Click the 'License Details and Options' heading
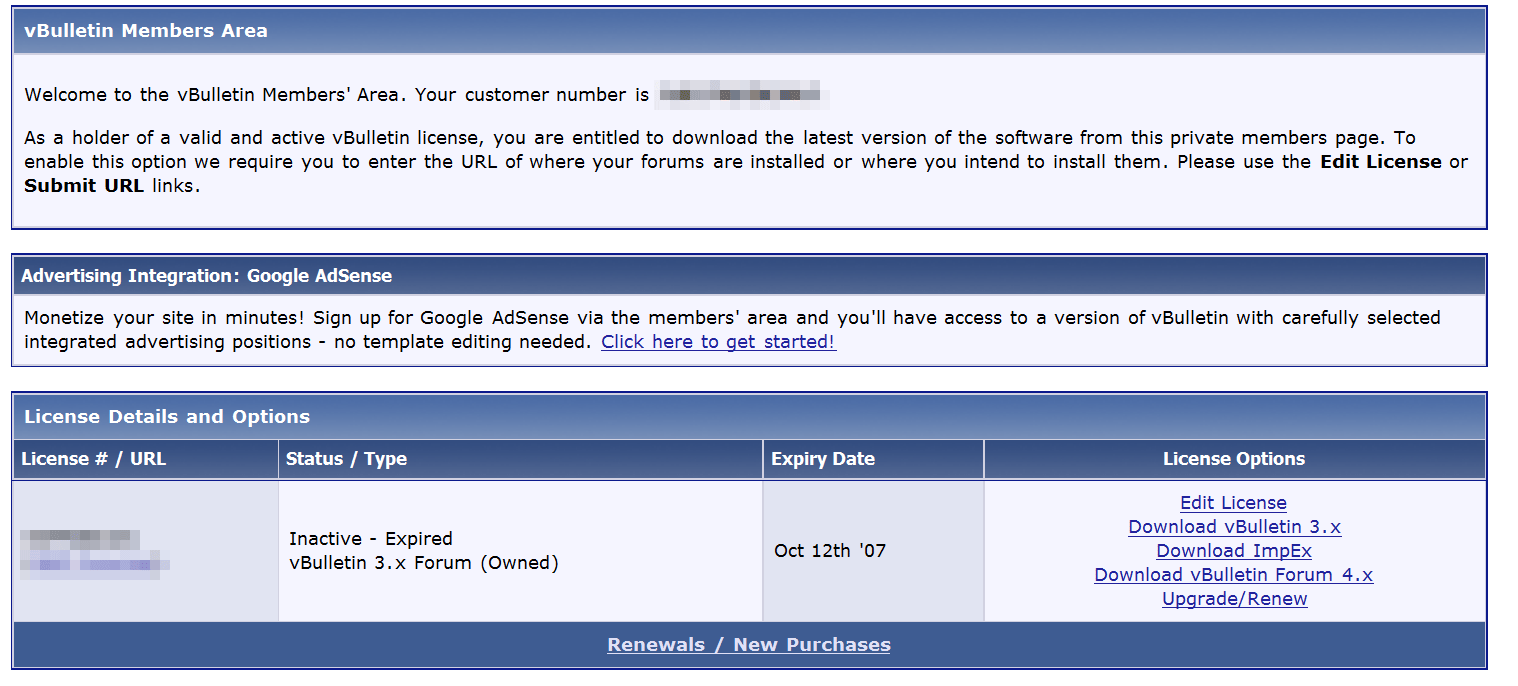Viewport: 1518px width, 686px height. 167,417
